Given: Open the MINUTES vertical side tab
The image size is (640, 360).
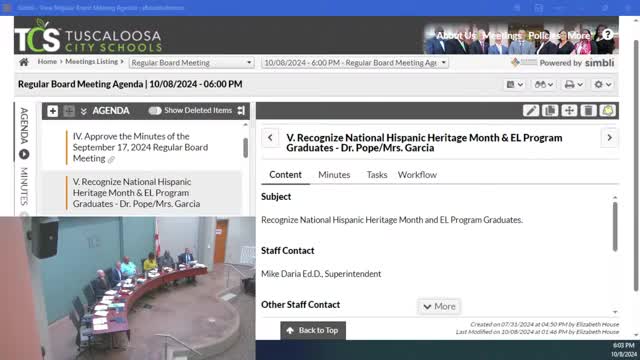Looking at the screenshot, I should (x=24, y=186).
